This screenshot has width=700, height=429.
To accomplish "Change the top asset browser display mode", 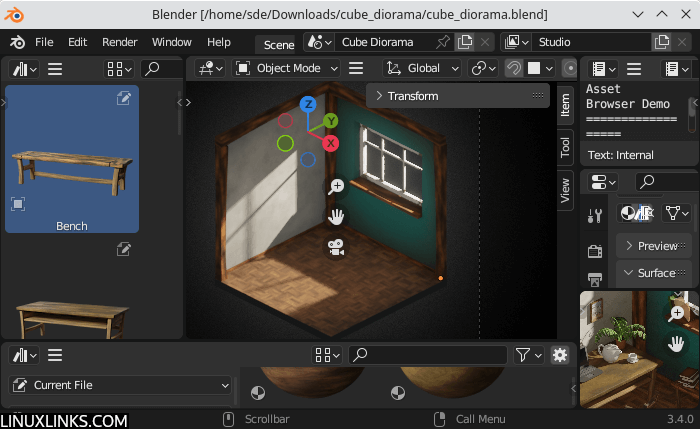I will click(x=119, y=69).
